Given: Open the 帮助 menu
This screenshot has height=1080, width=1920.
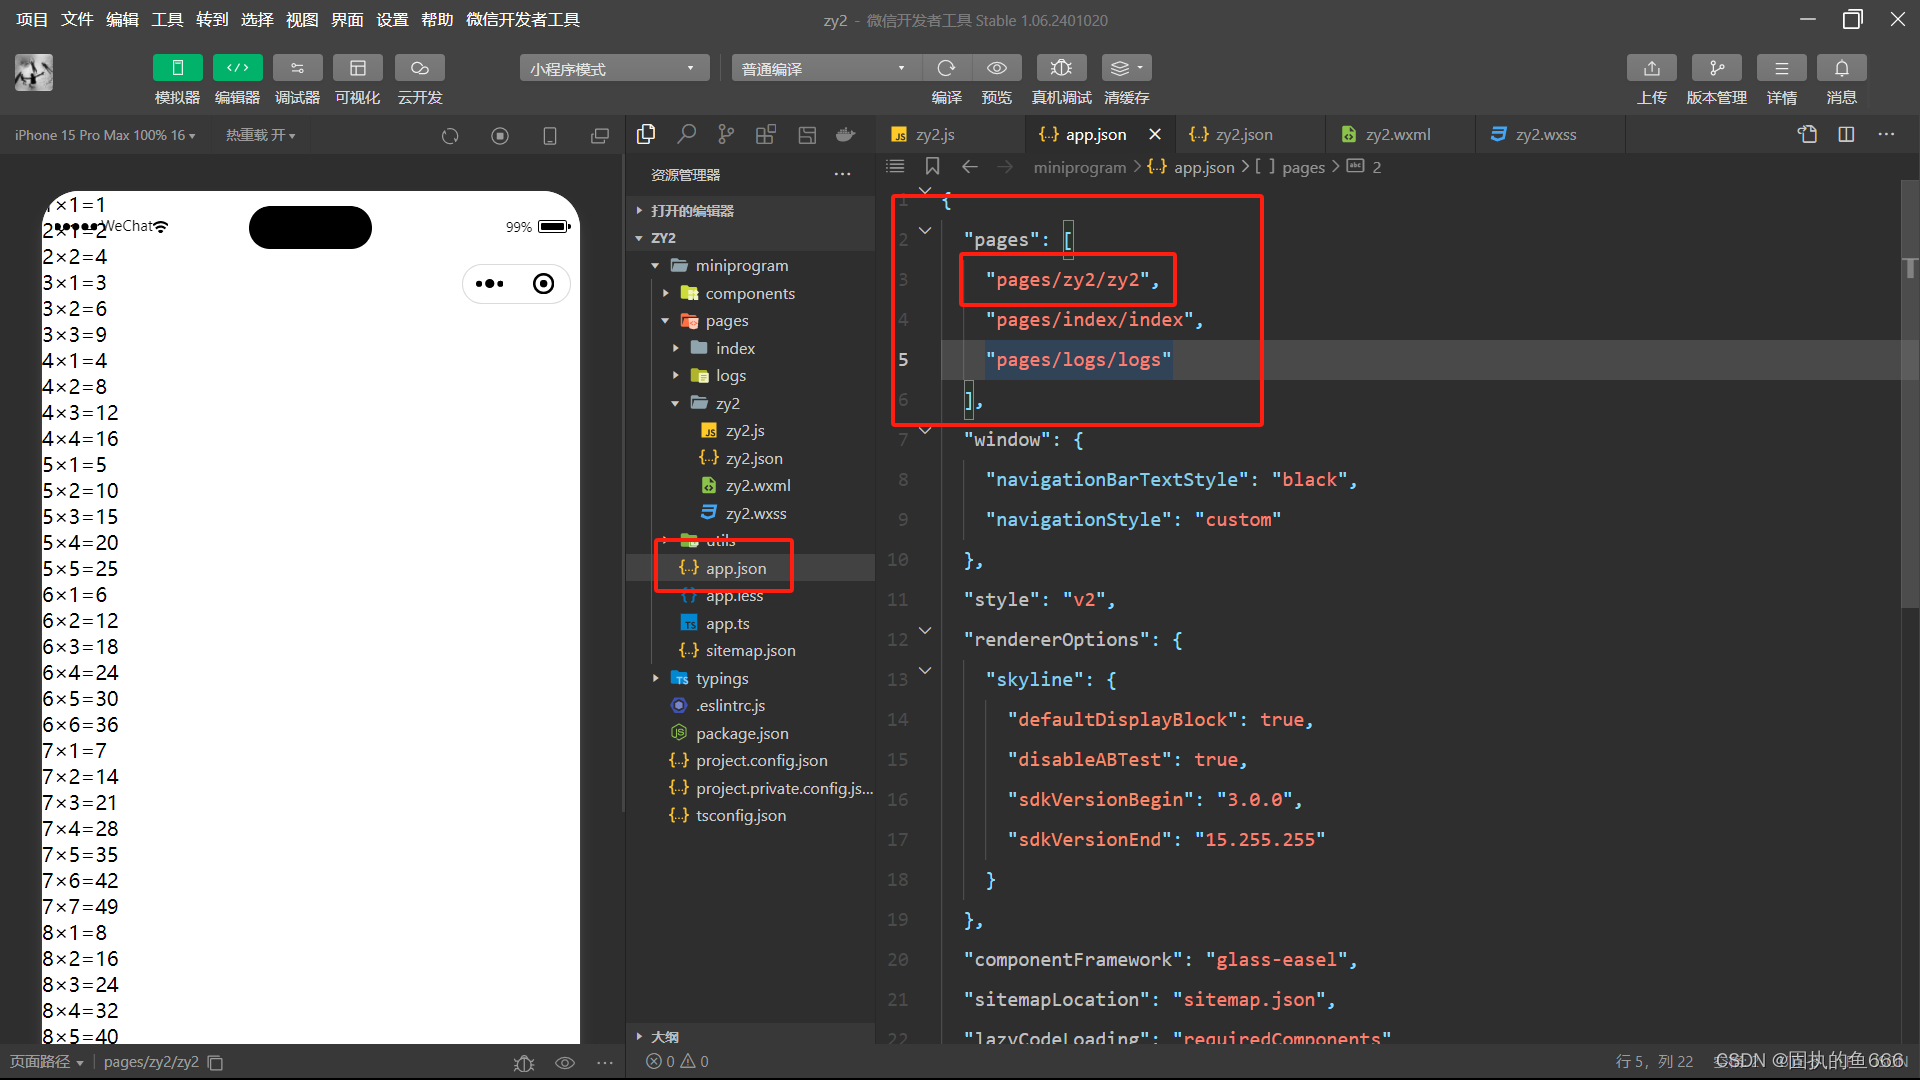Looking at the screenshot, I should tap(437, 20).
